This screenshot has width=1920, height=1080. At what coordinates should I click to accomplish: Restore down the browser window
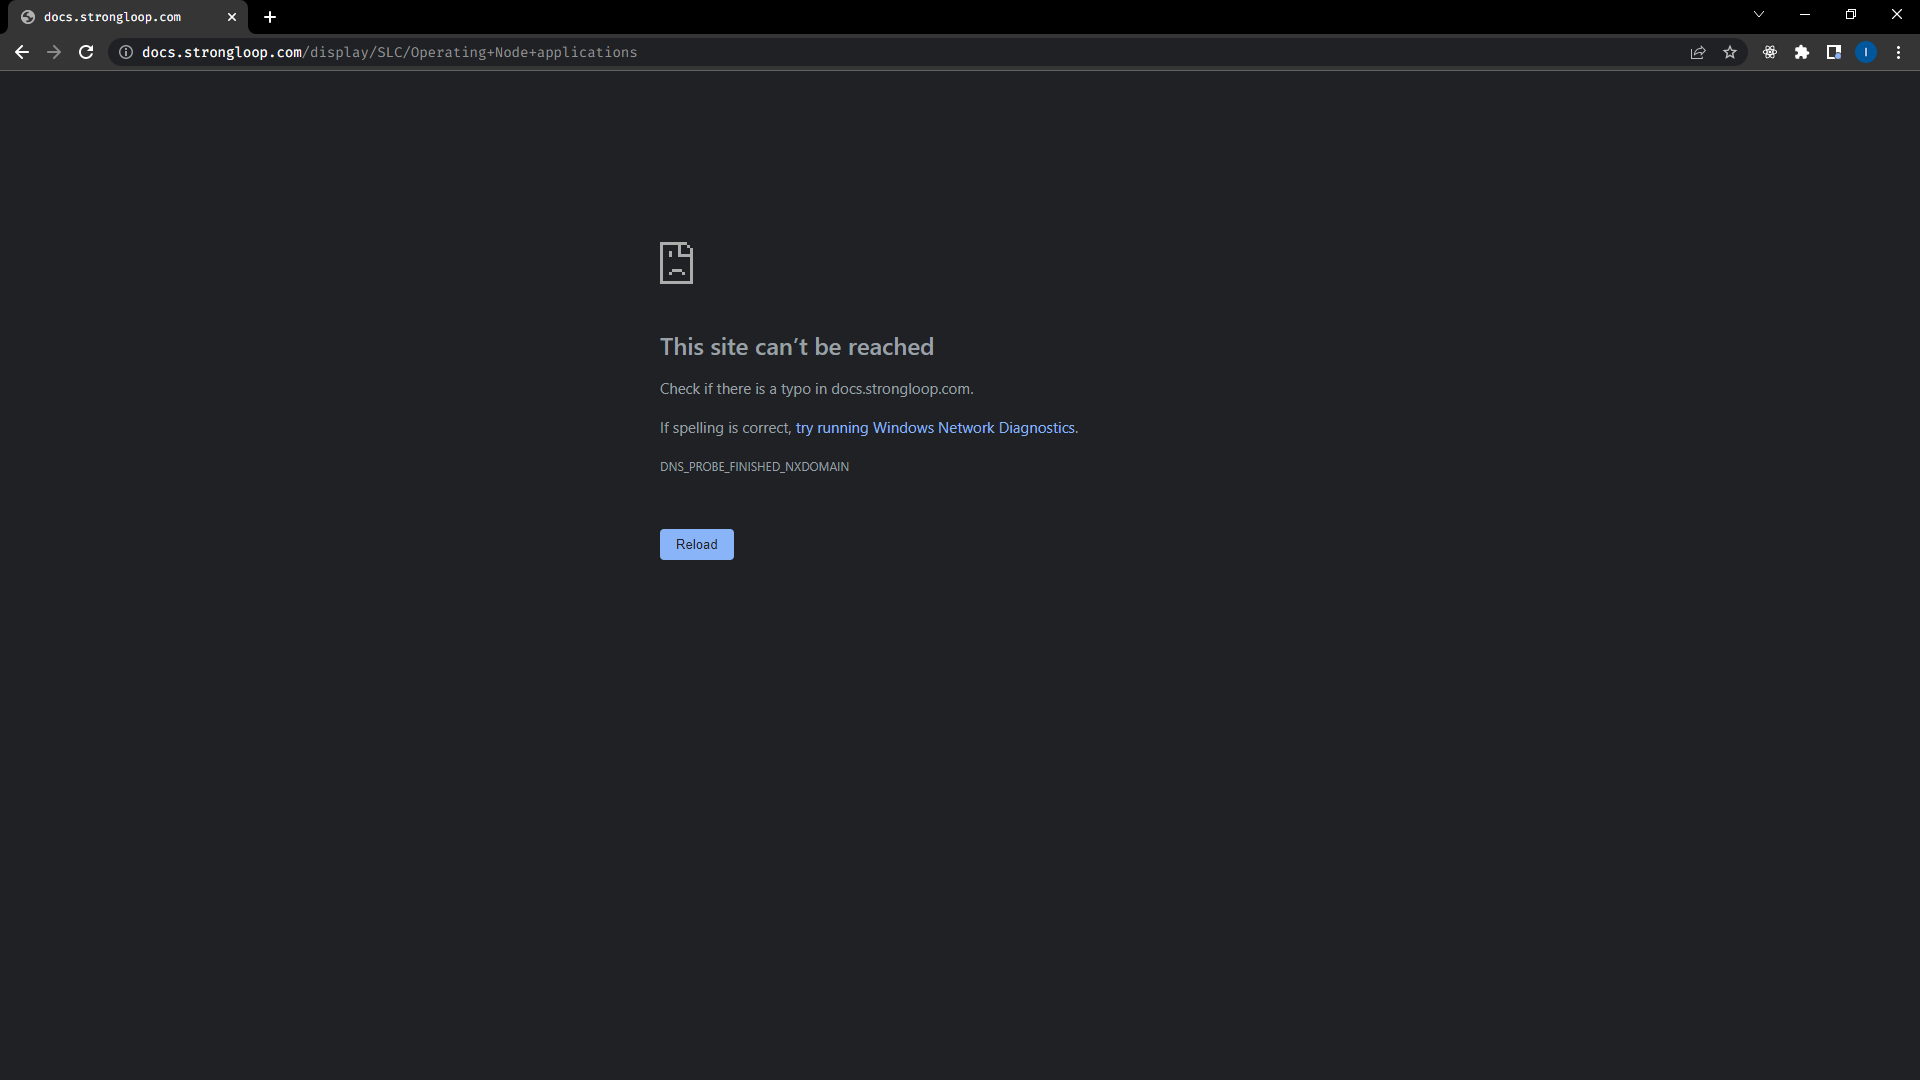click(x=1851, y=15)
